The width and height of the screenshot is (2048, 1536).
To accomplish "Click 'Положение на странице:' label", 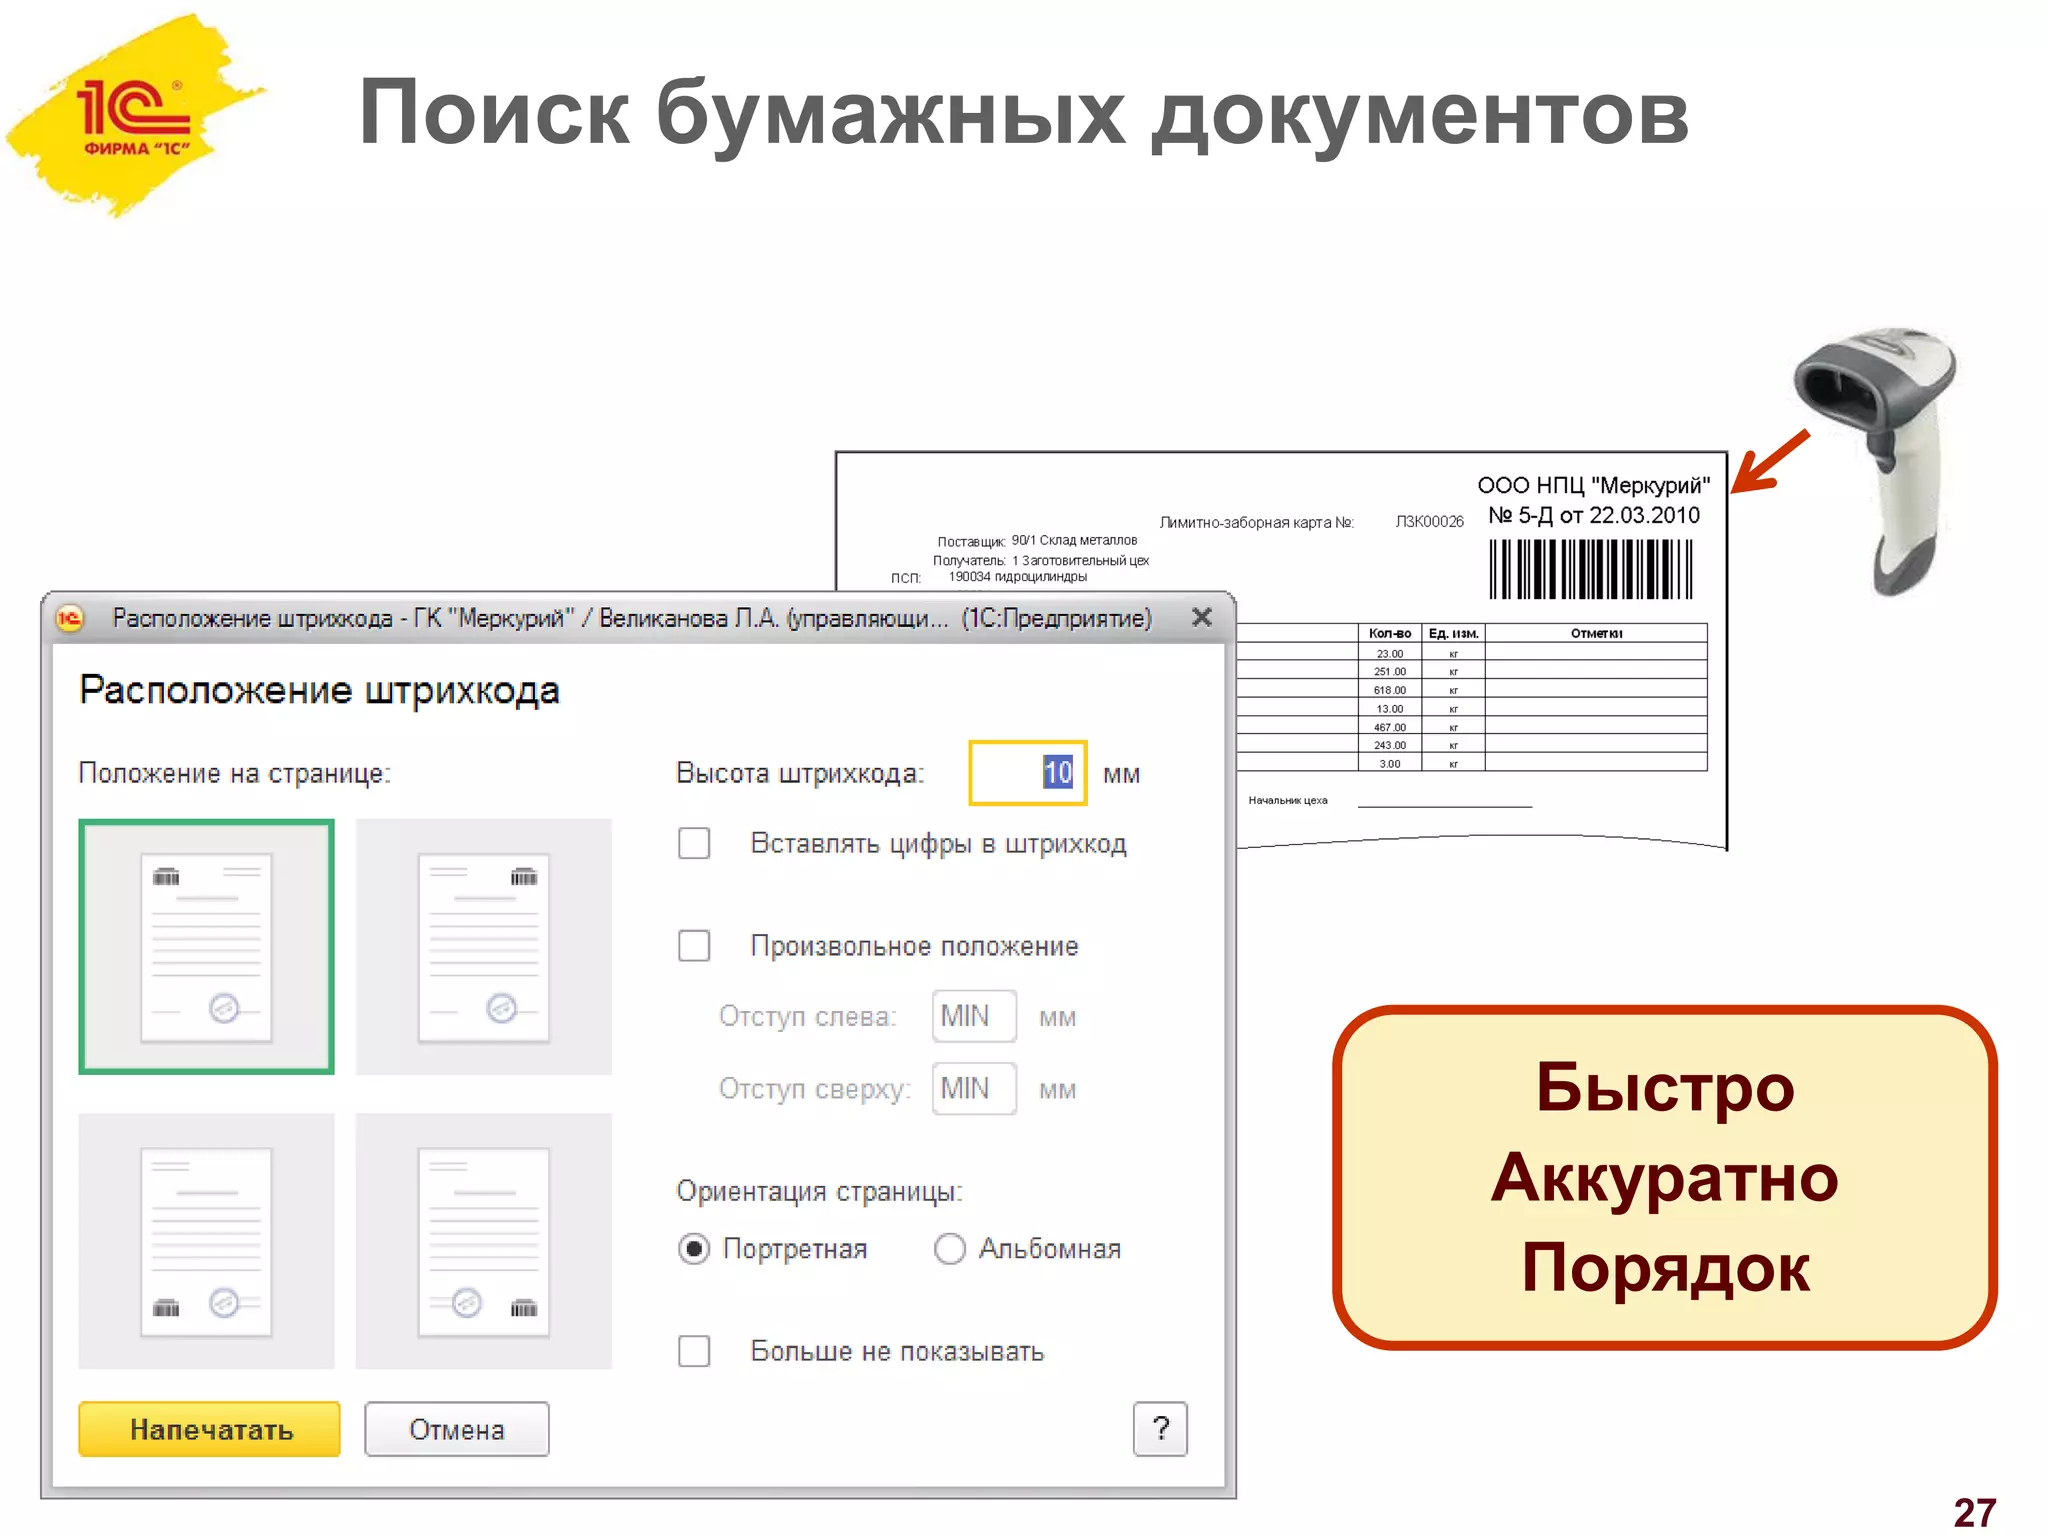I will (235, 774).
